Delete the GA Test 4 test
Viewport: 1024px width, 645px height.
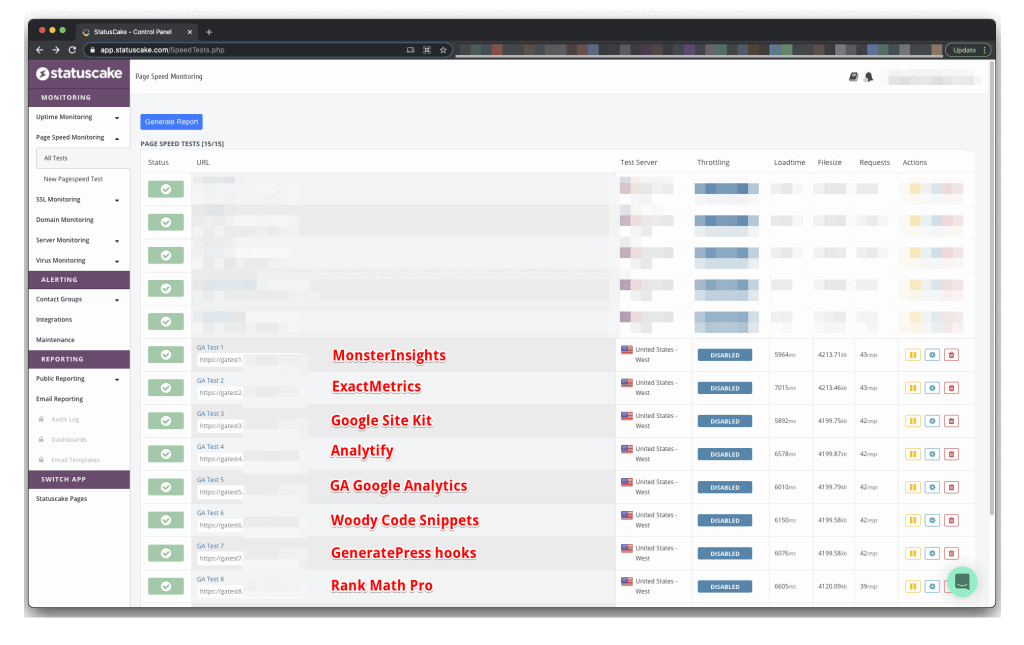click(x=952, y=454)
